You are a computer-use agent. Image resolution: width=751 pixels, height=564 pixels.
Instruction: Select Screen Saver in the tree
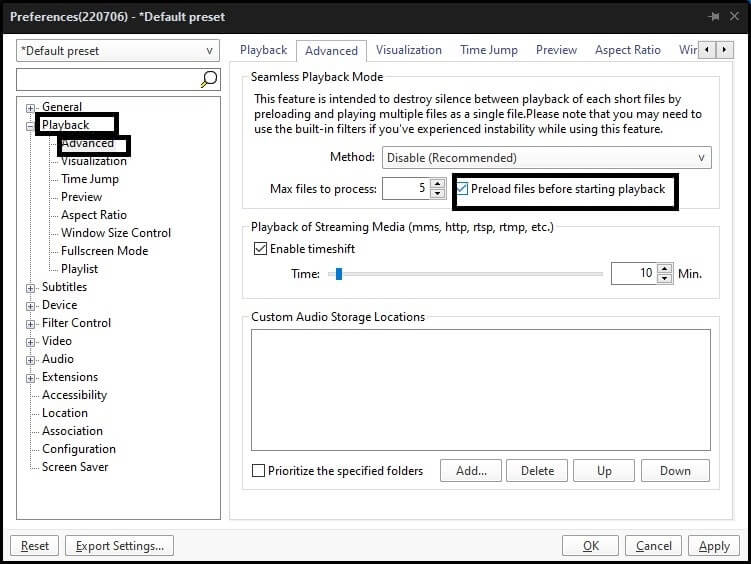click(75, 467)
